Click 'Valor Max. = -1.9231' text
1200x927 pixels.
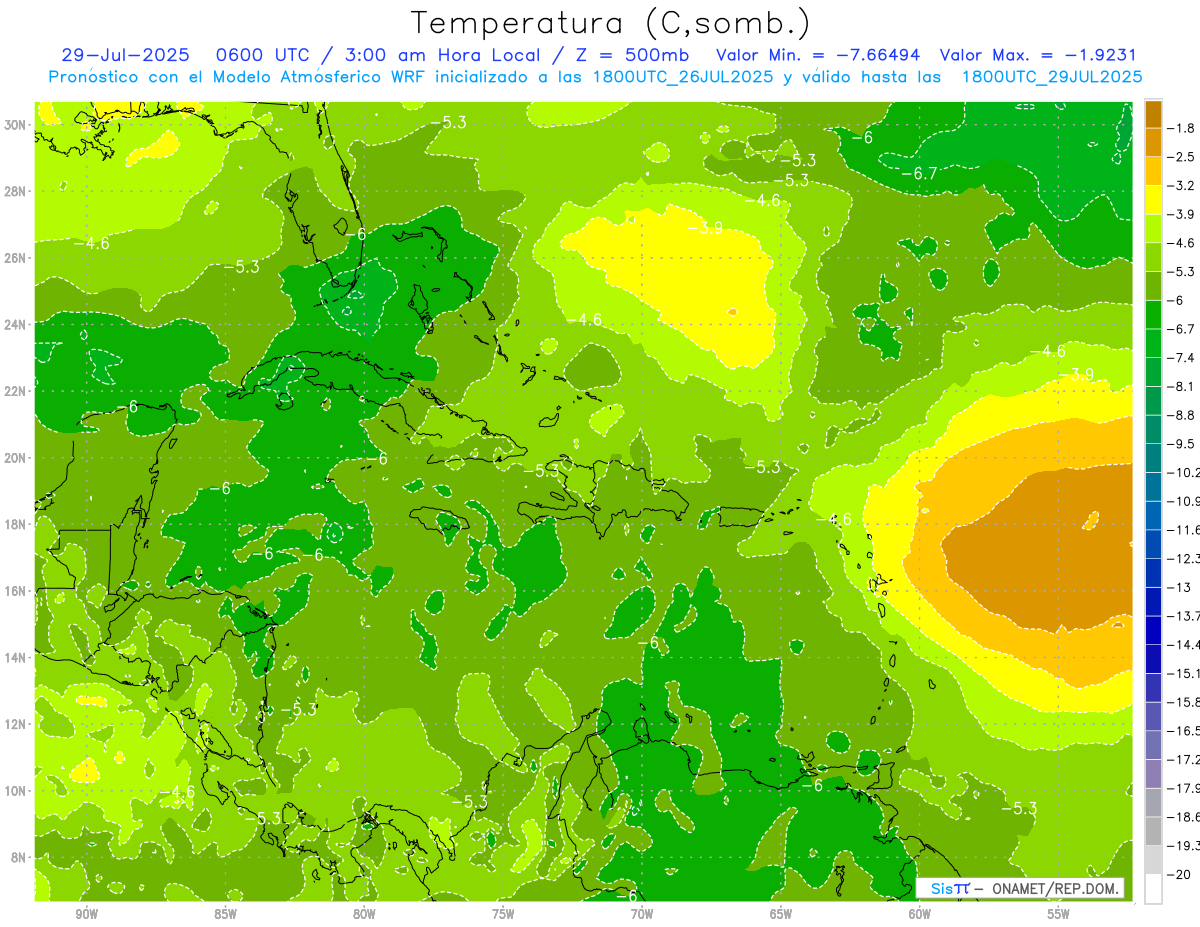click(1038, 55)
